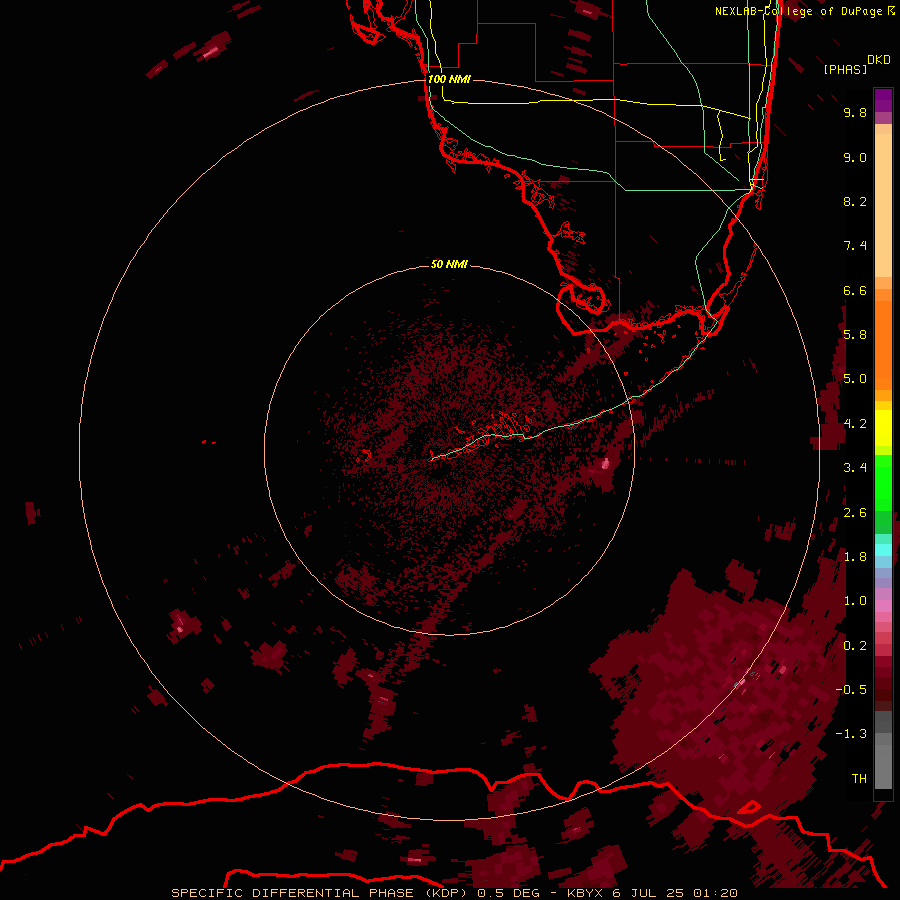Click the -1.3 value on the color scale
The image size is (900, 900).
pyautogui.click(x=851, y=734)
